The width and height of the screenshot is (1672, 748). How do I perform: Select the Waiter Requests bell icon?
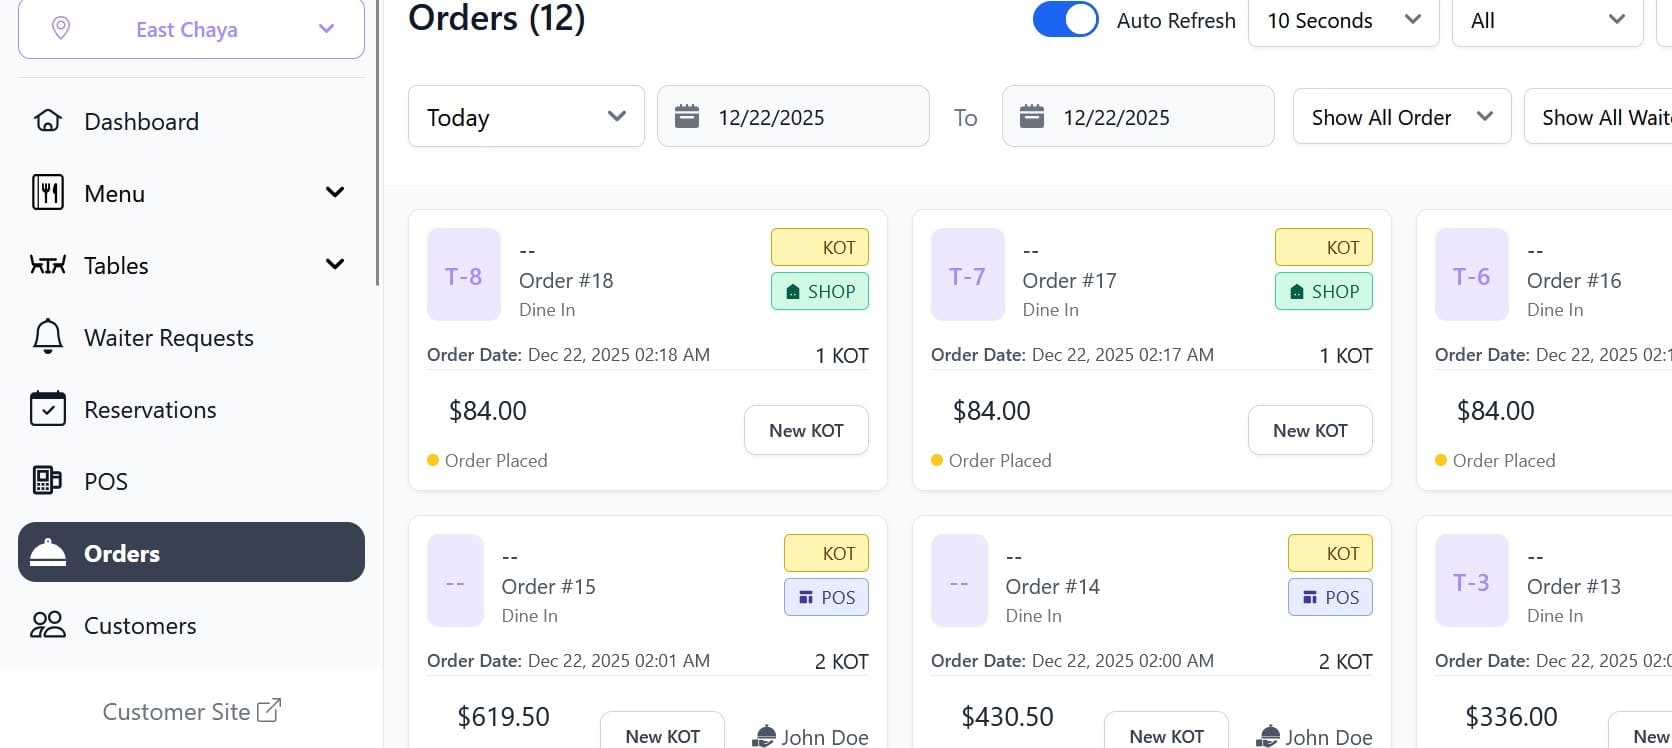coord(46,337)
